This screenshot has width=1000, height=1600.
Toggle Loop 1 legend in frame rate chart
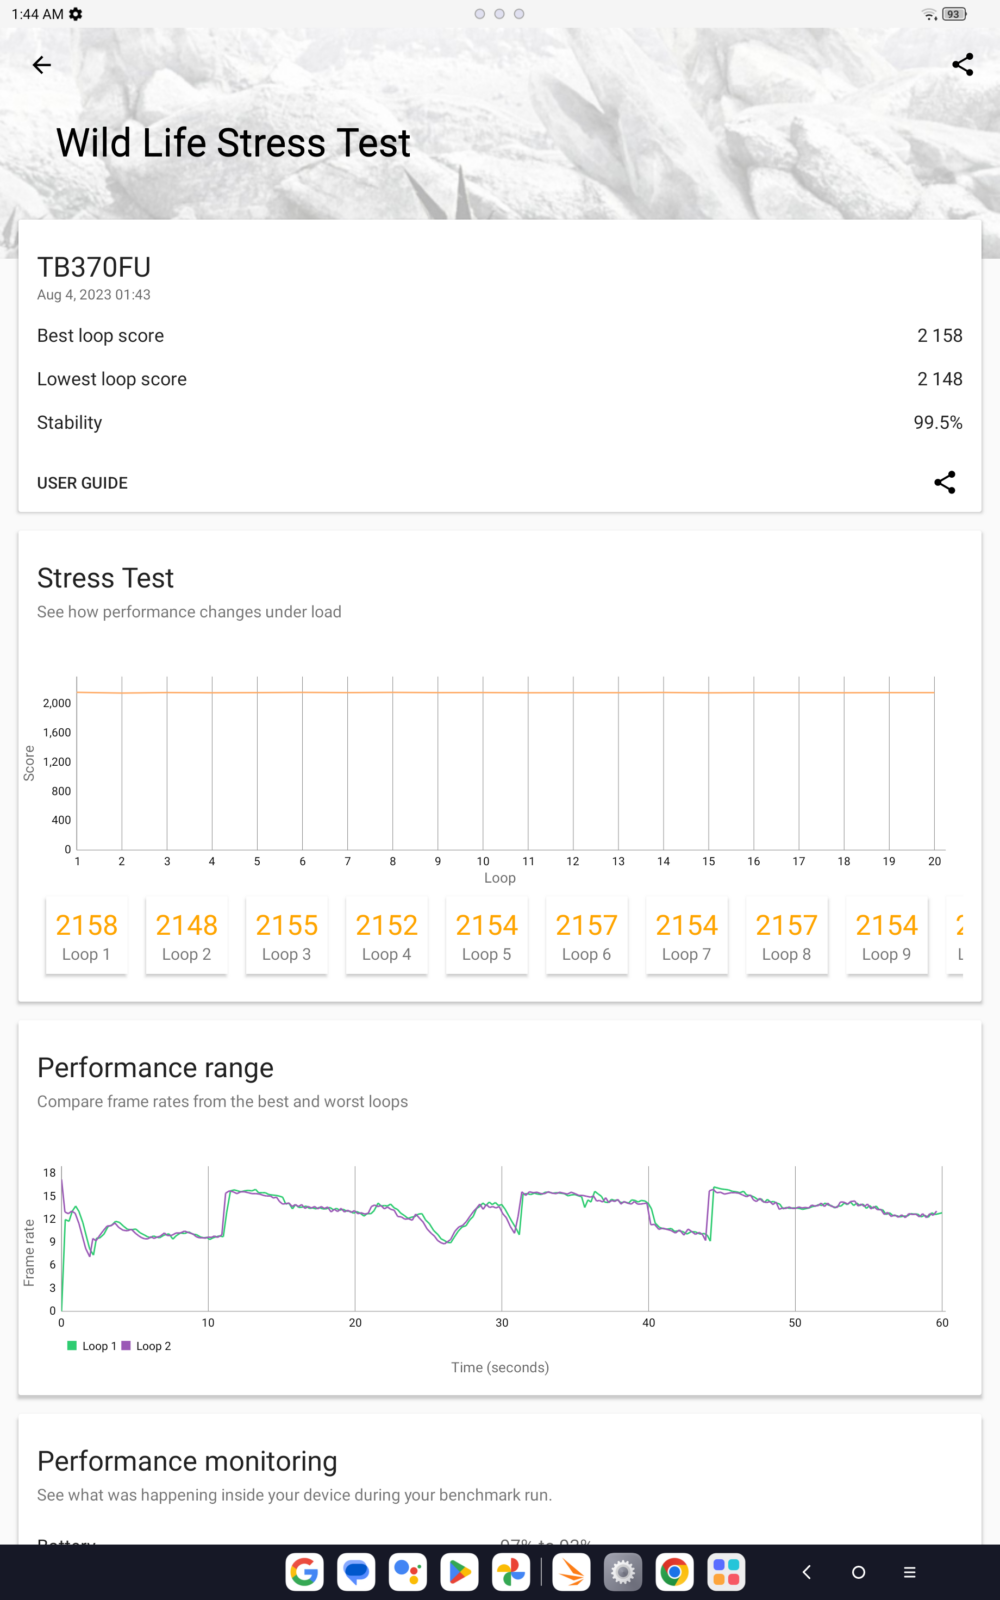(92, 1346)
